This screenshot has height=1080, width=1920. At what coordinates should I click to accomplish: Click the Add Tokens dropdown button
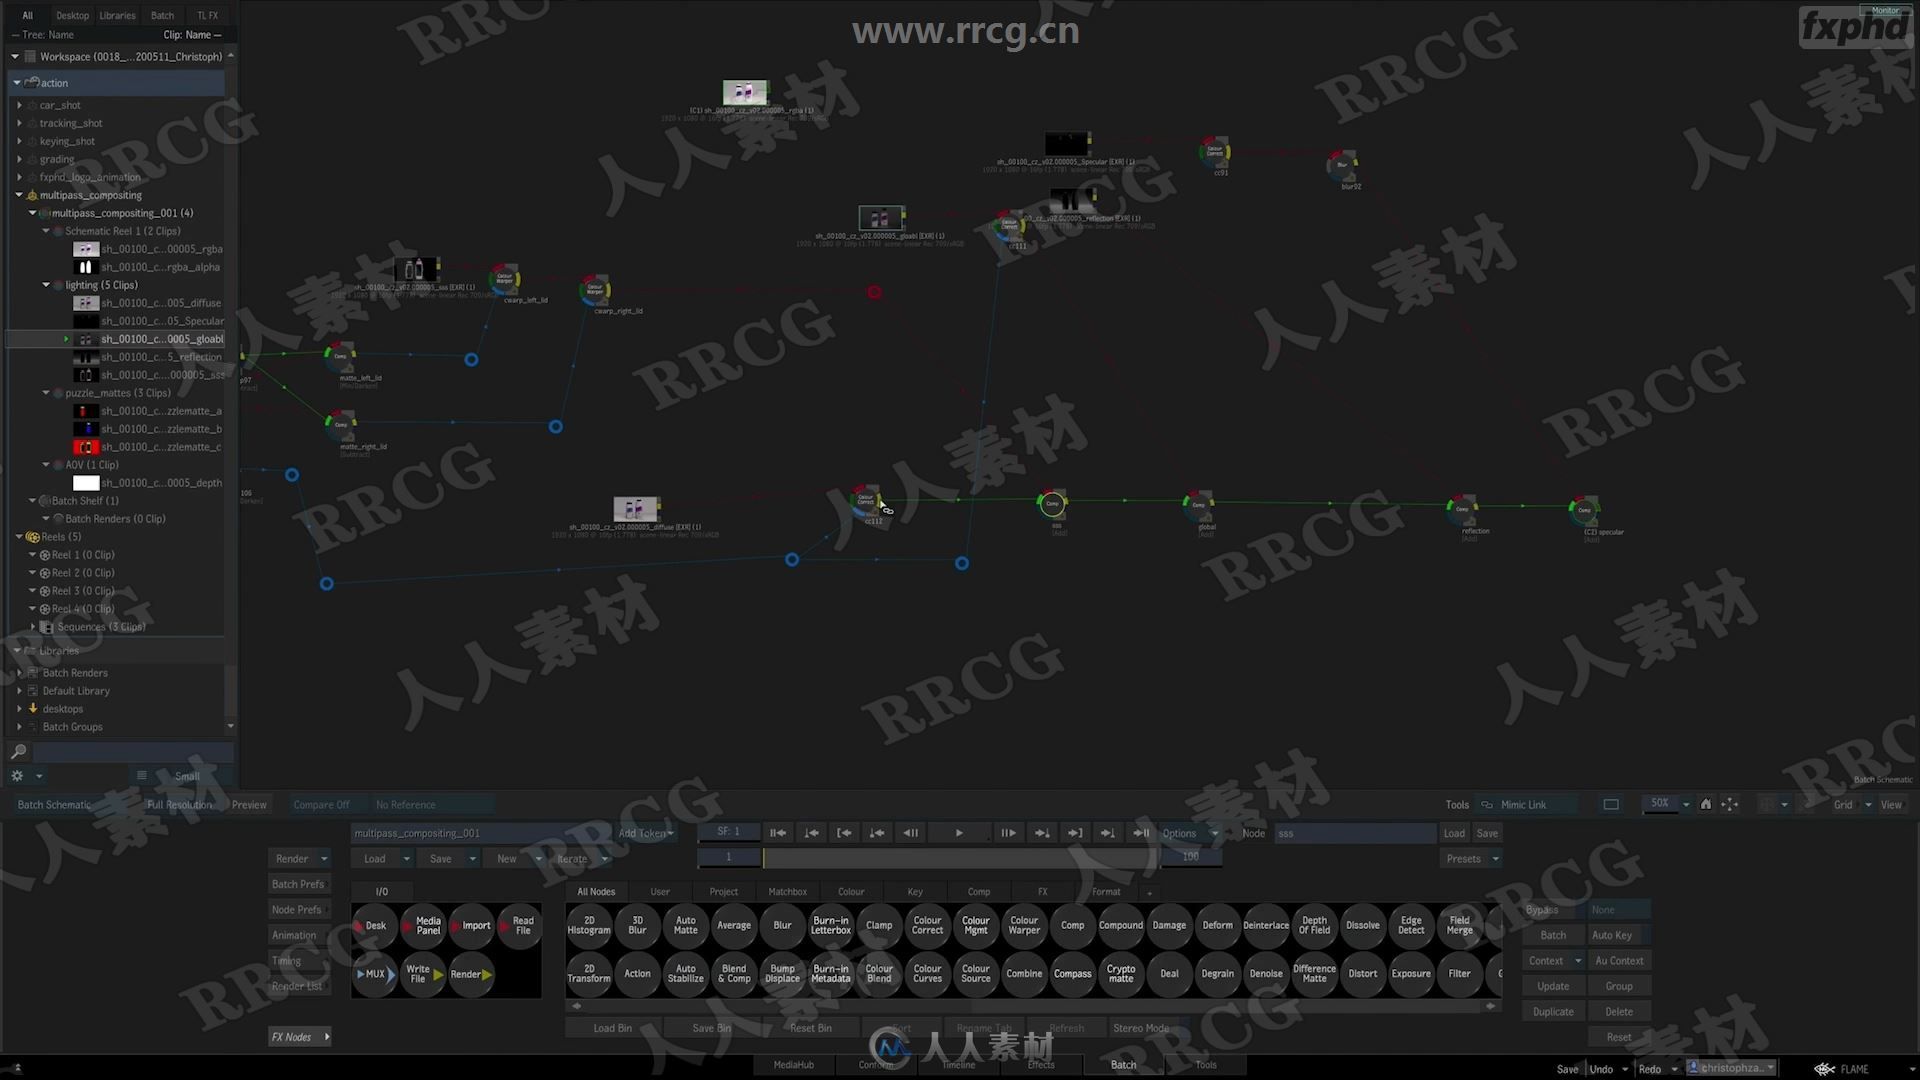[645, 832]
